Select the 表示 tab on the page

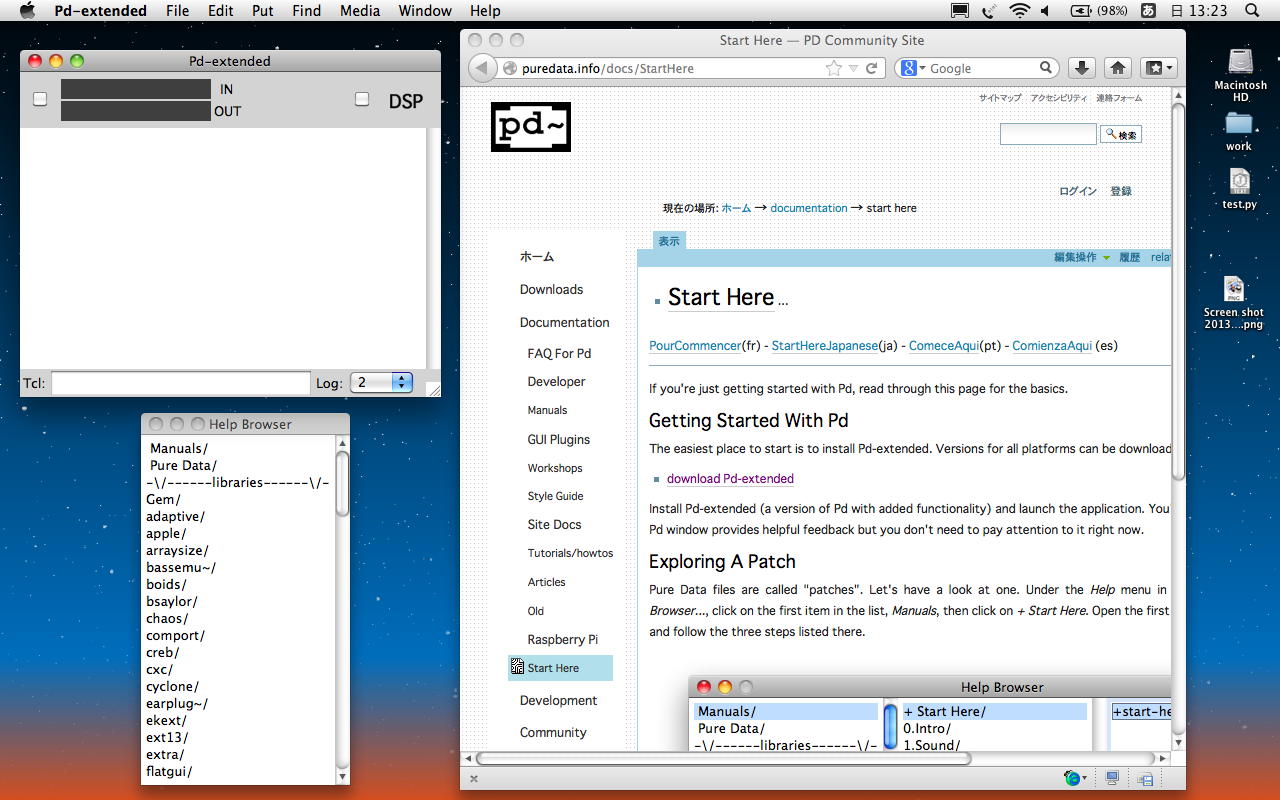tap(669, 241)
